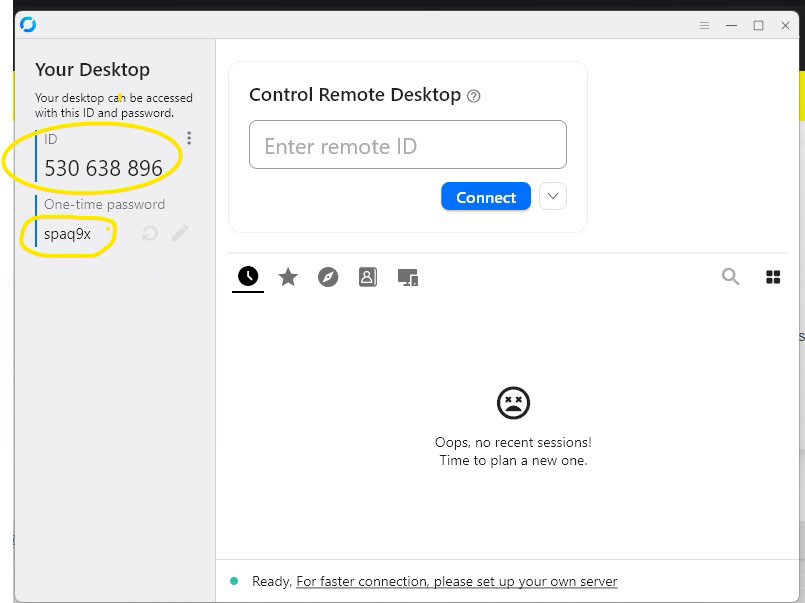Refresh the one-time password
Screen dimensions: 805x603
click(x=151, y=232)
